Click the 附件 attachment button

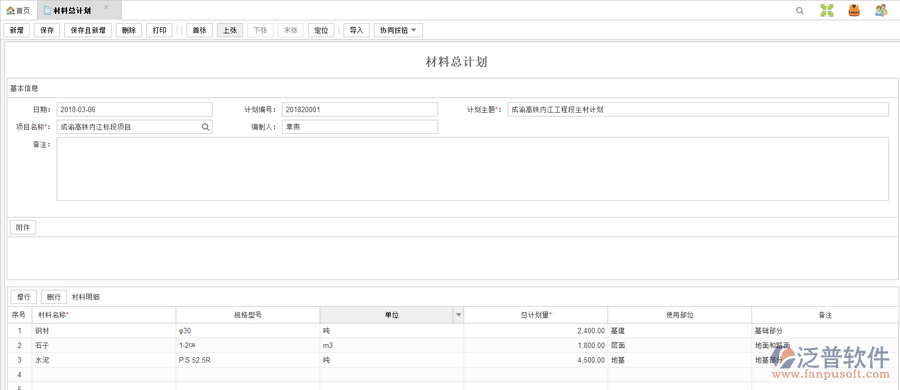coord(23,227)
